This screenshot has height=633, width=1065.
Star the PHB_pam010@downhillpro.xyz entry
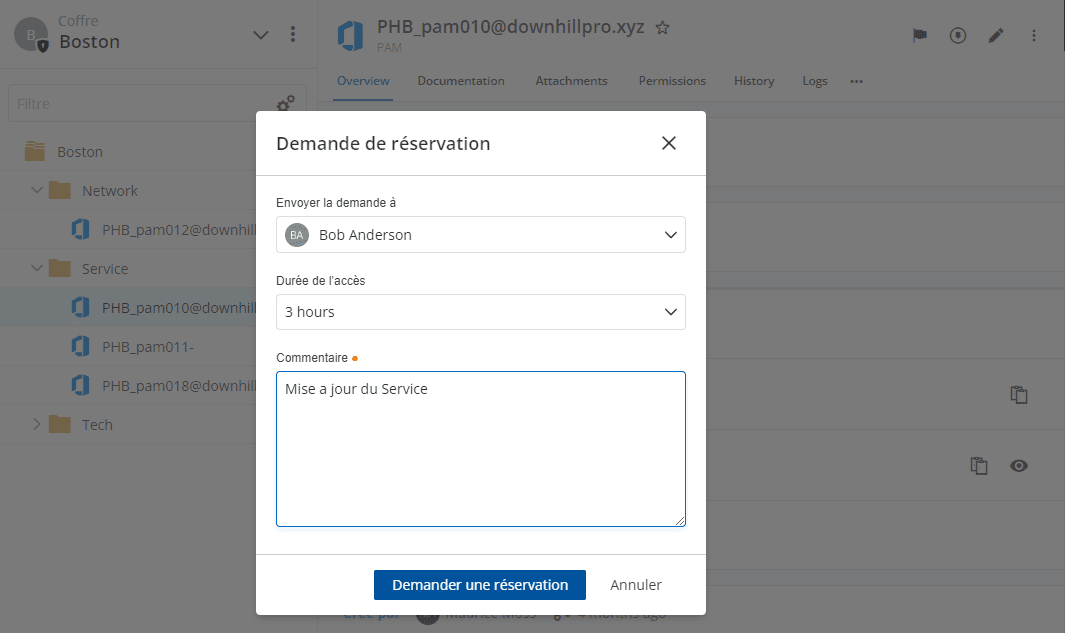(663, 29)
